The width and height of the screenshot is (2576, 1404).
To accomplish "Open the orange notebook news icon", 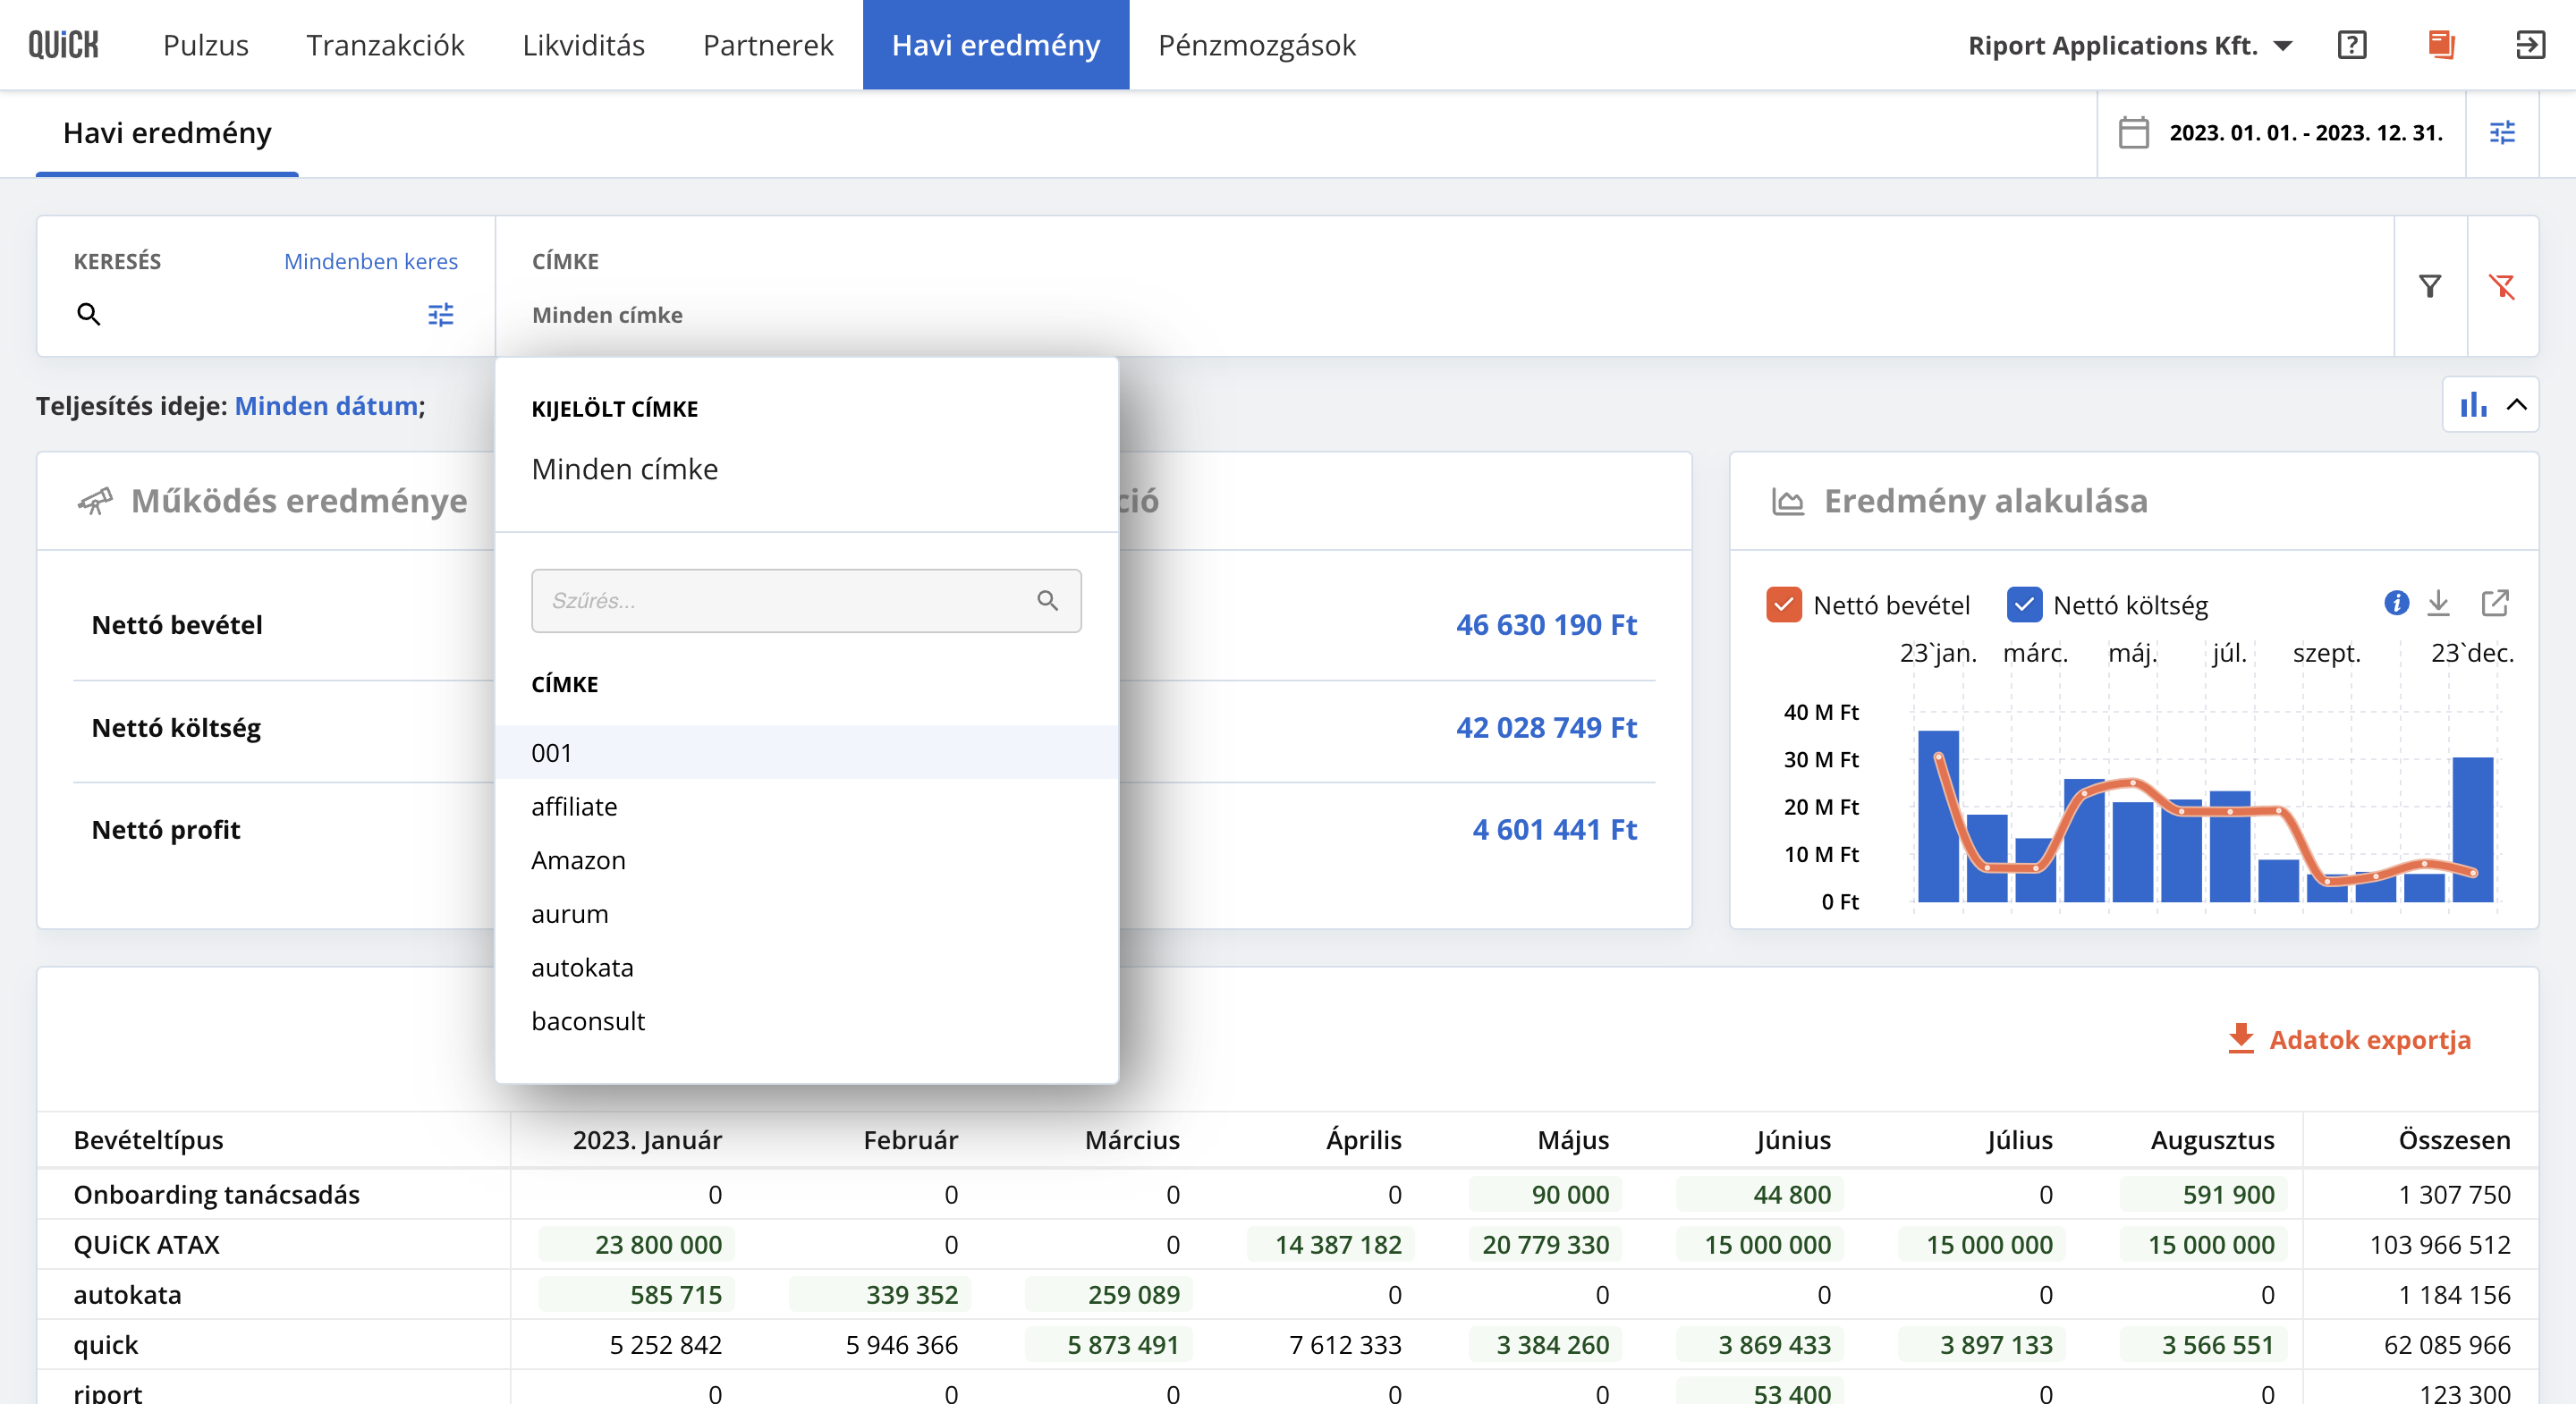I will (x=2441, y=45).
